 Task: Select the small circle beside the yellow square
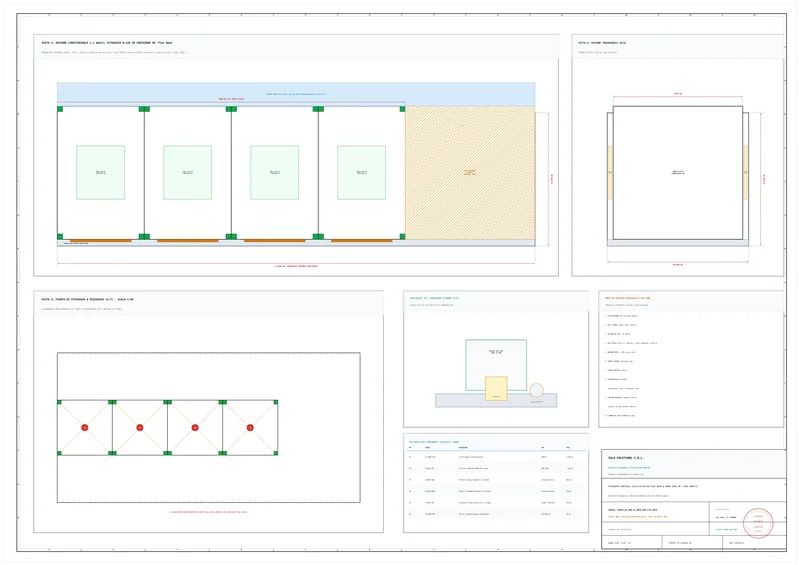(x=536, y=390)
